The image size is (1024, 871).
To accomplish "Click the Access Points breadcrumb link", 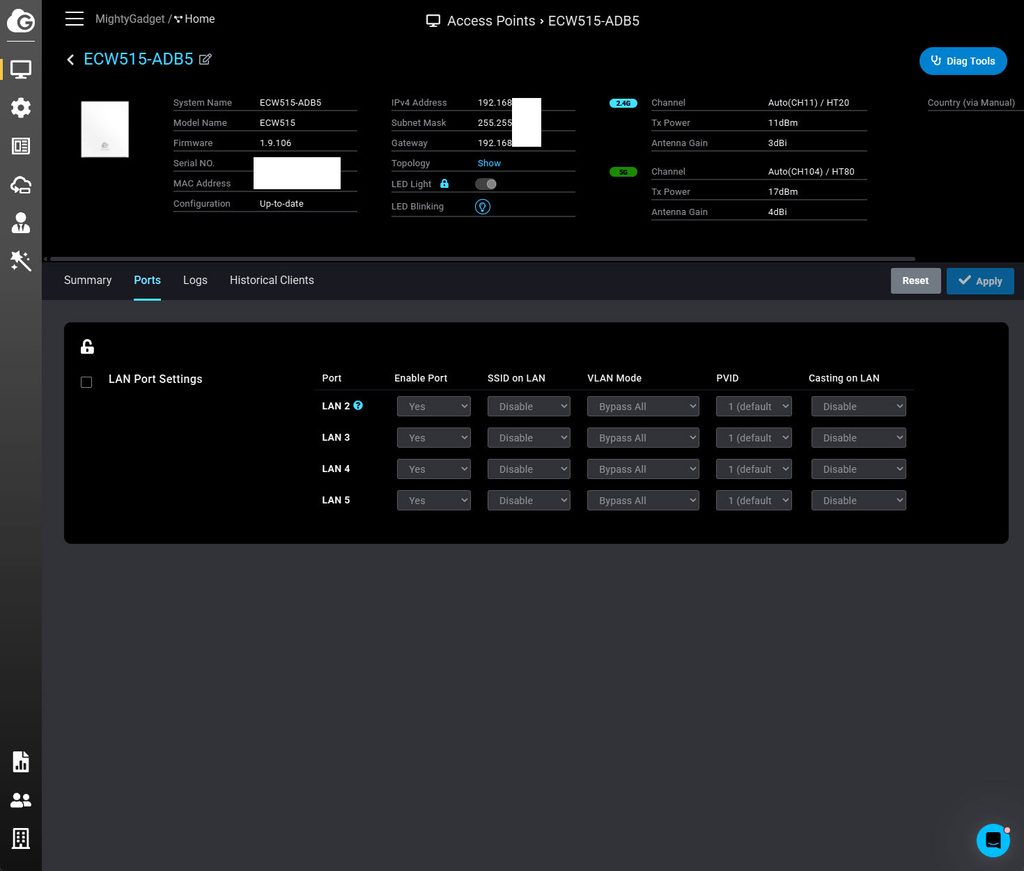I will click(490, 21).
